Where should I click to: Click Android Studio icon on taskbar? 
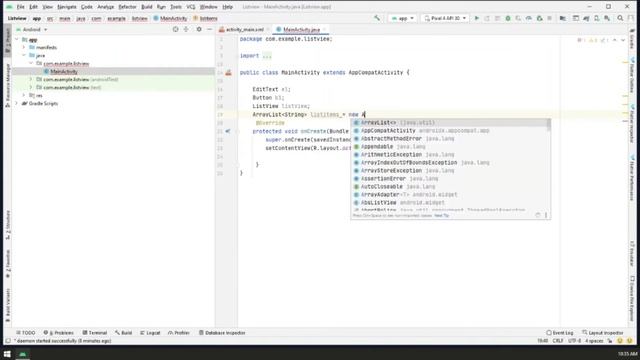tap(22, 354)
